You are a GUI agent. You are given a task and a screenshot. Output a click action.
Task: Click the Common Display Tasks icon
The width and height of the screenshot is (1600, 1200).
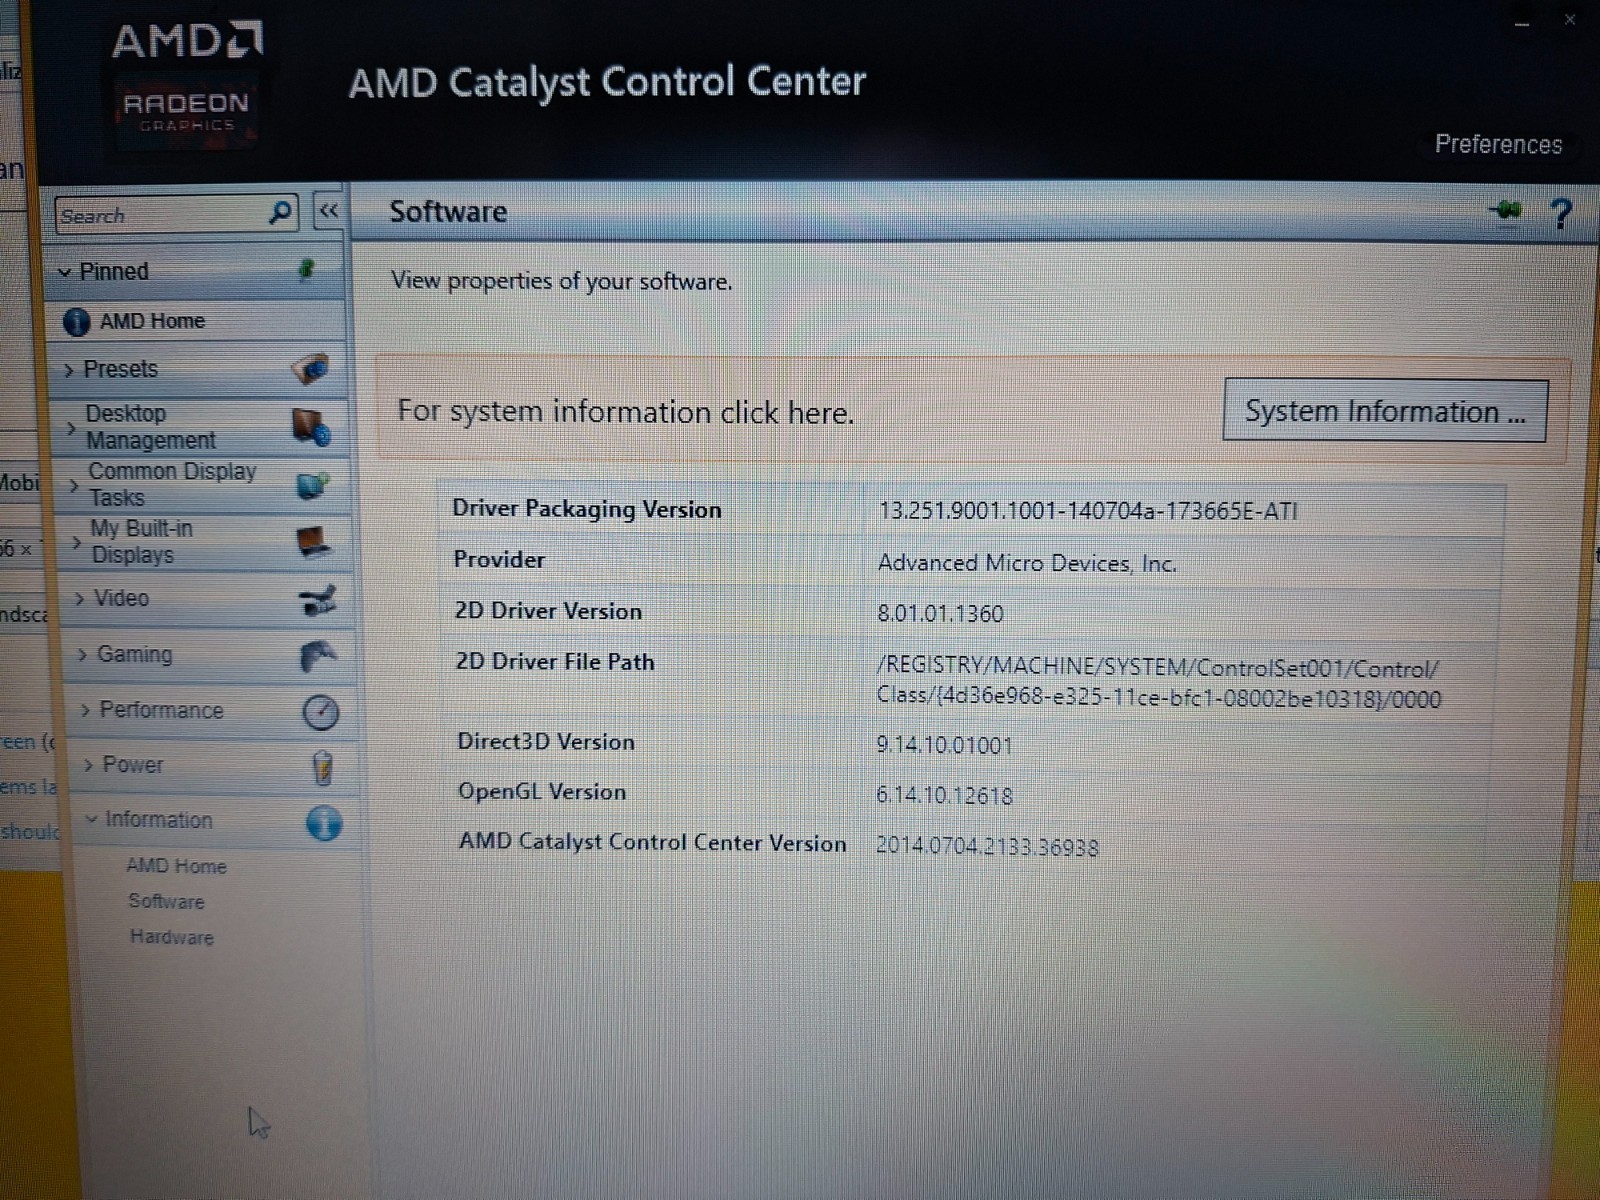(313, 485)
